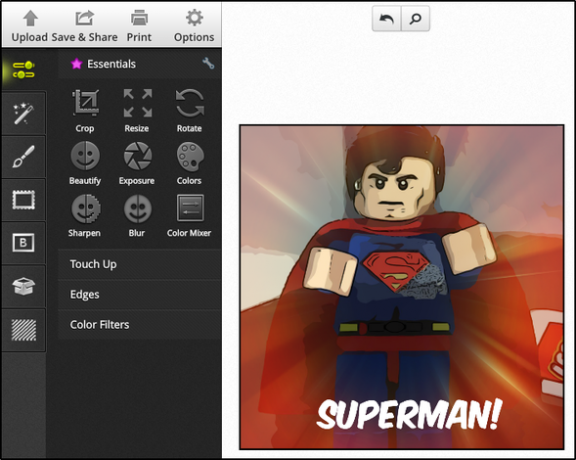Viewport: 576px width, 460px height.
Task: Open the Colors palette tool
Action: [x=189, y=163]
